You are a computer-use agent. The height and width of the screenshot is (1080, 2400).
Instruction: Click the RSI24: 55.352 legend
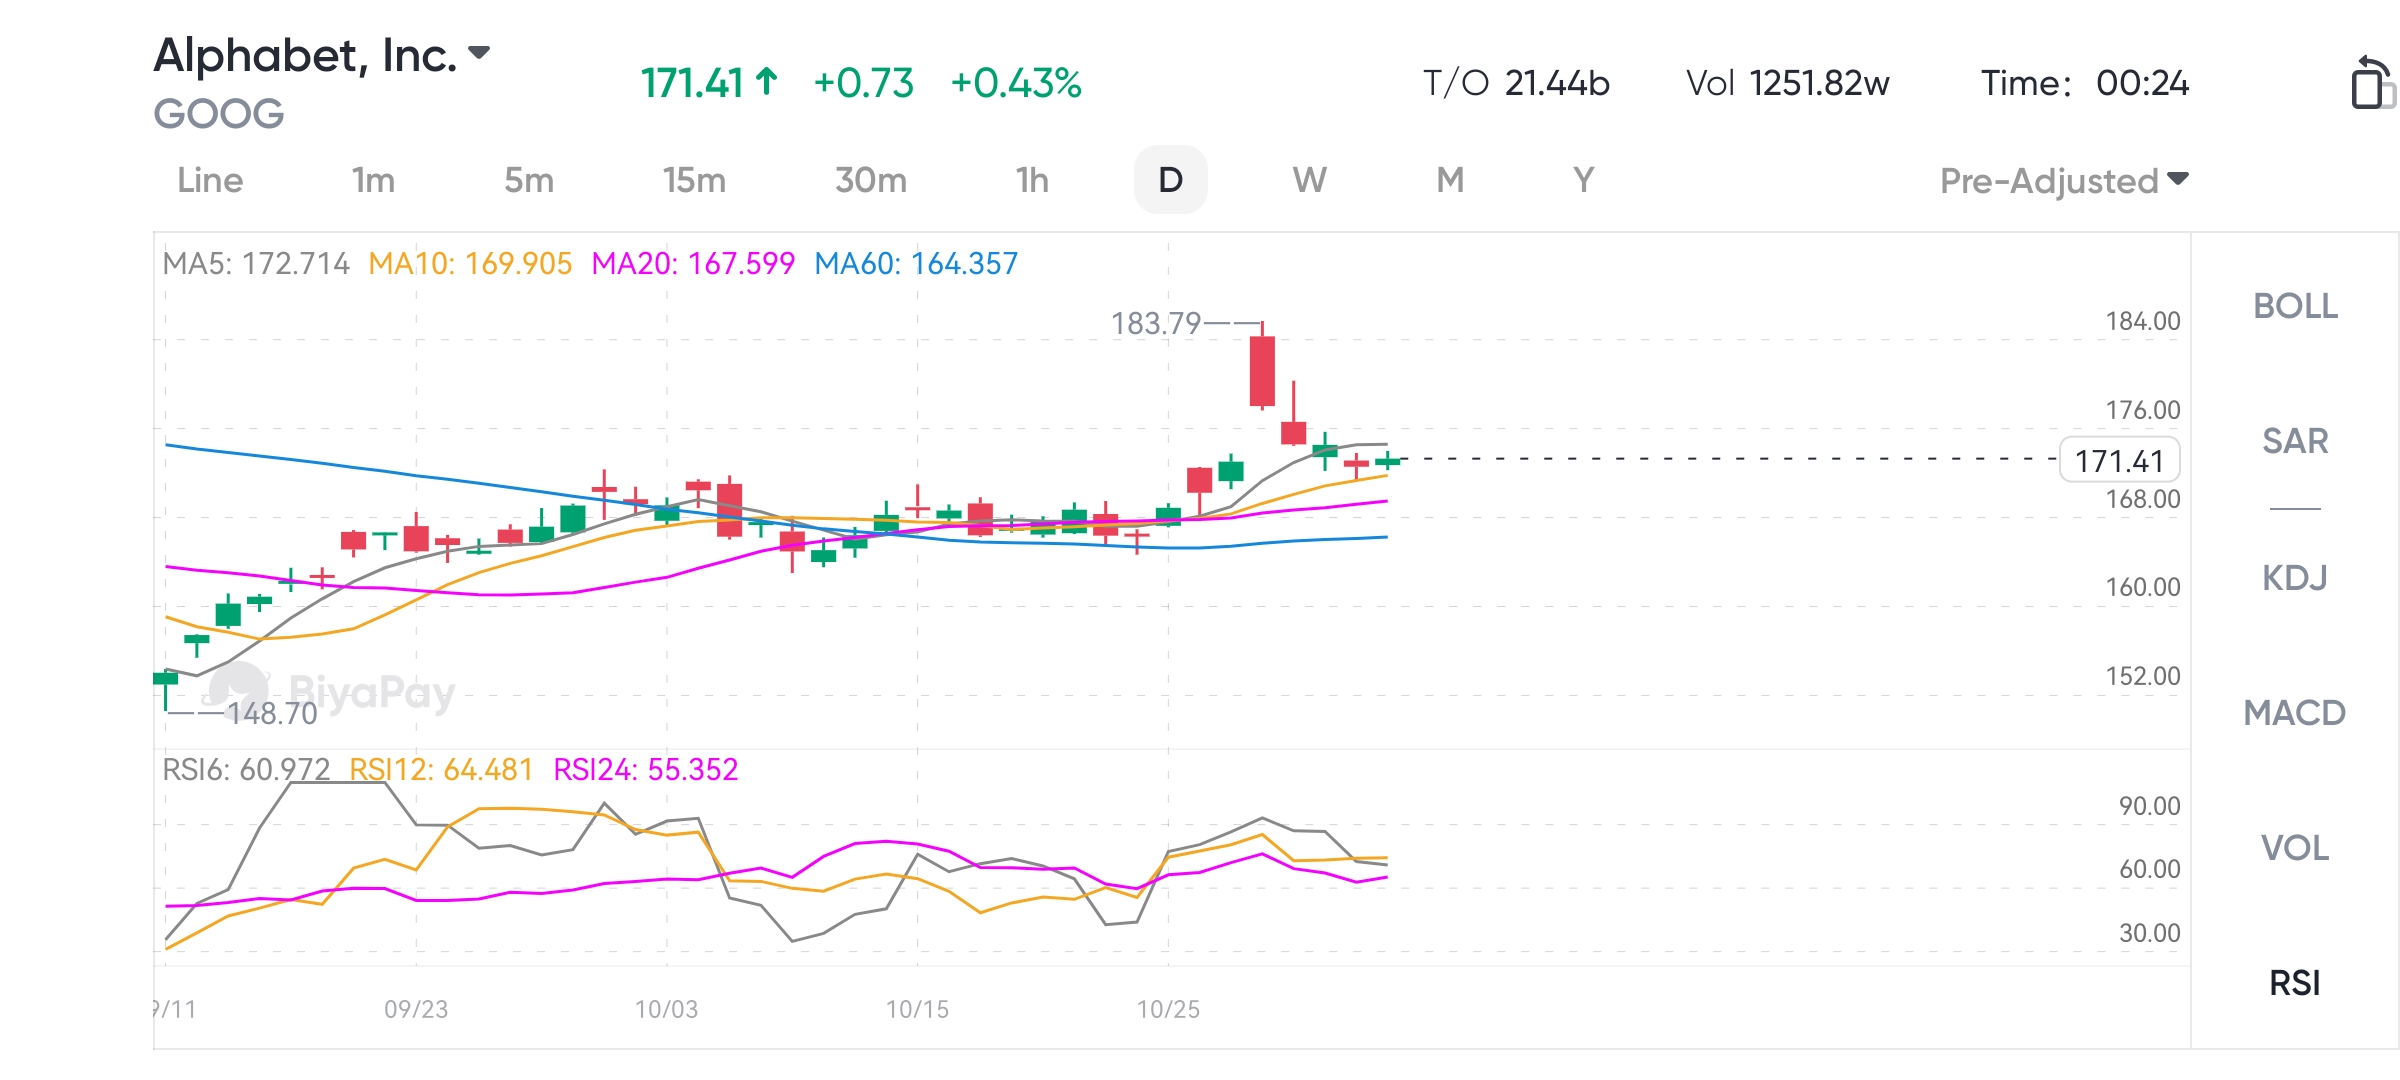pyautogui.click(x=646, y=770)
